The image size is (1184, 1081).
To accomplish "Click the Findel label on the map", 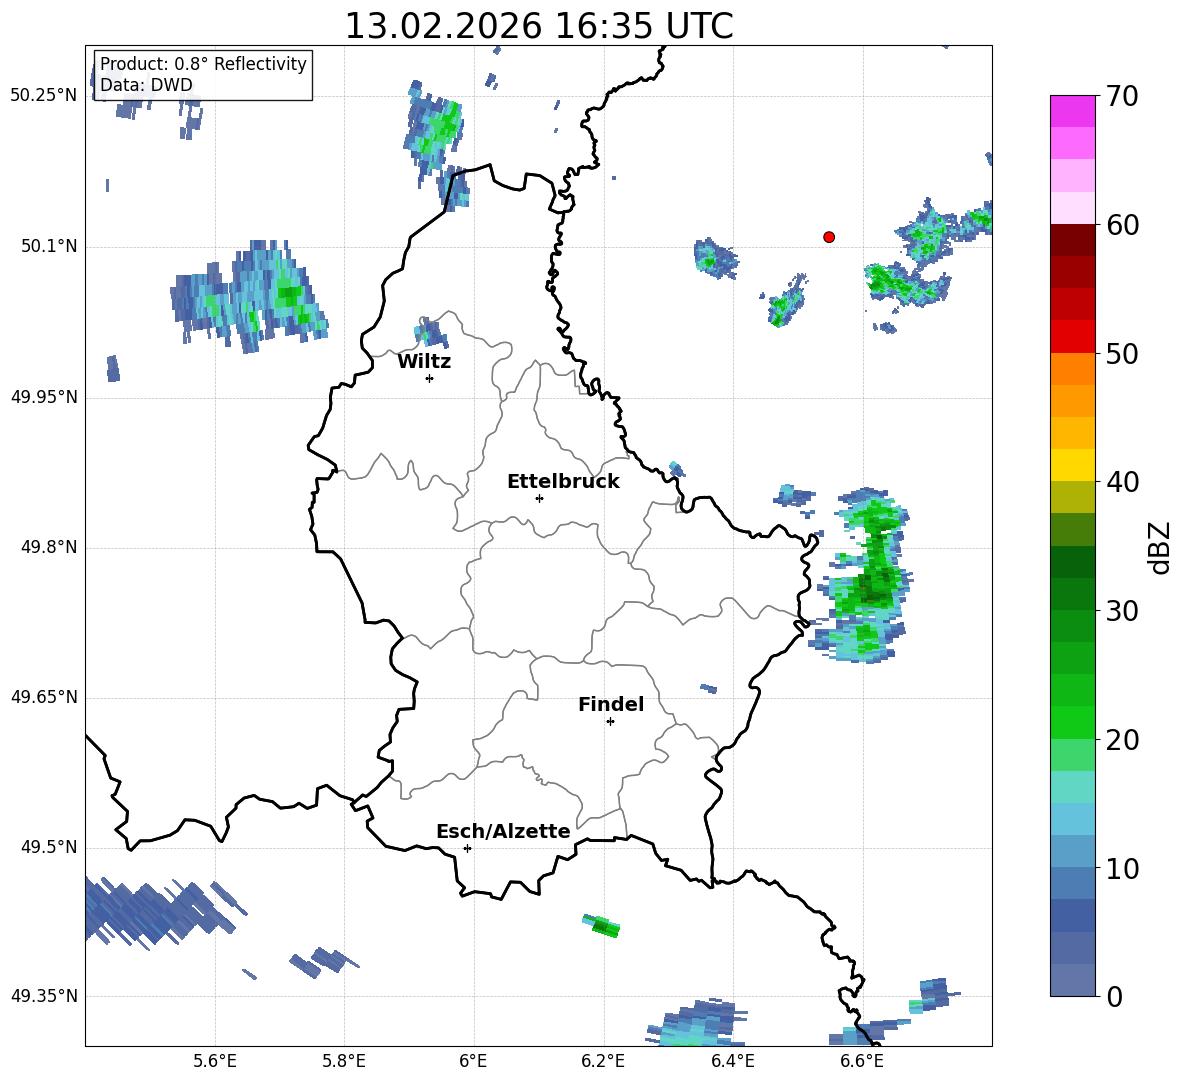I will tap(611, 704).
